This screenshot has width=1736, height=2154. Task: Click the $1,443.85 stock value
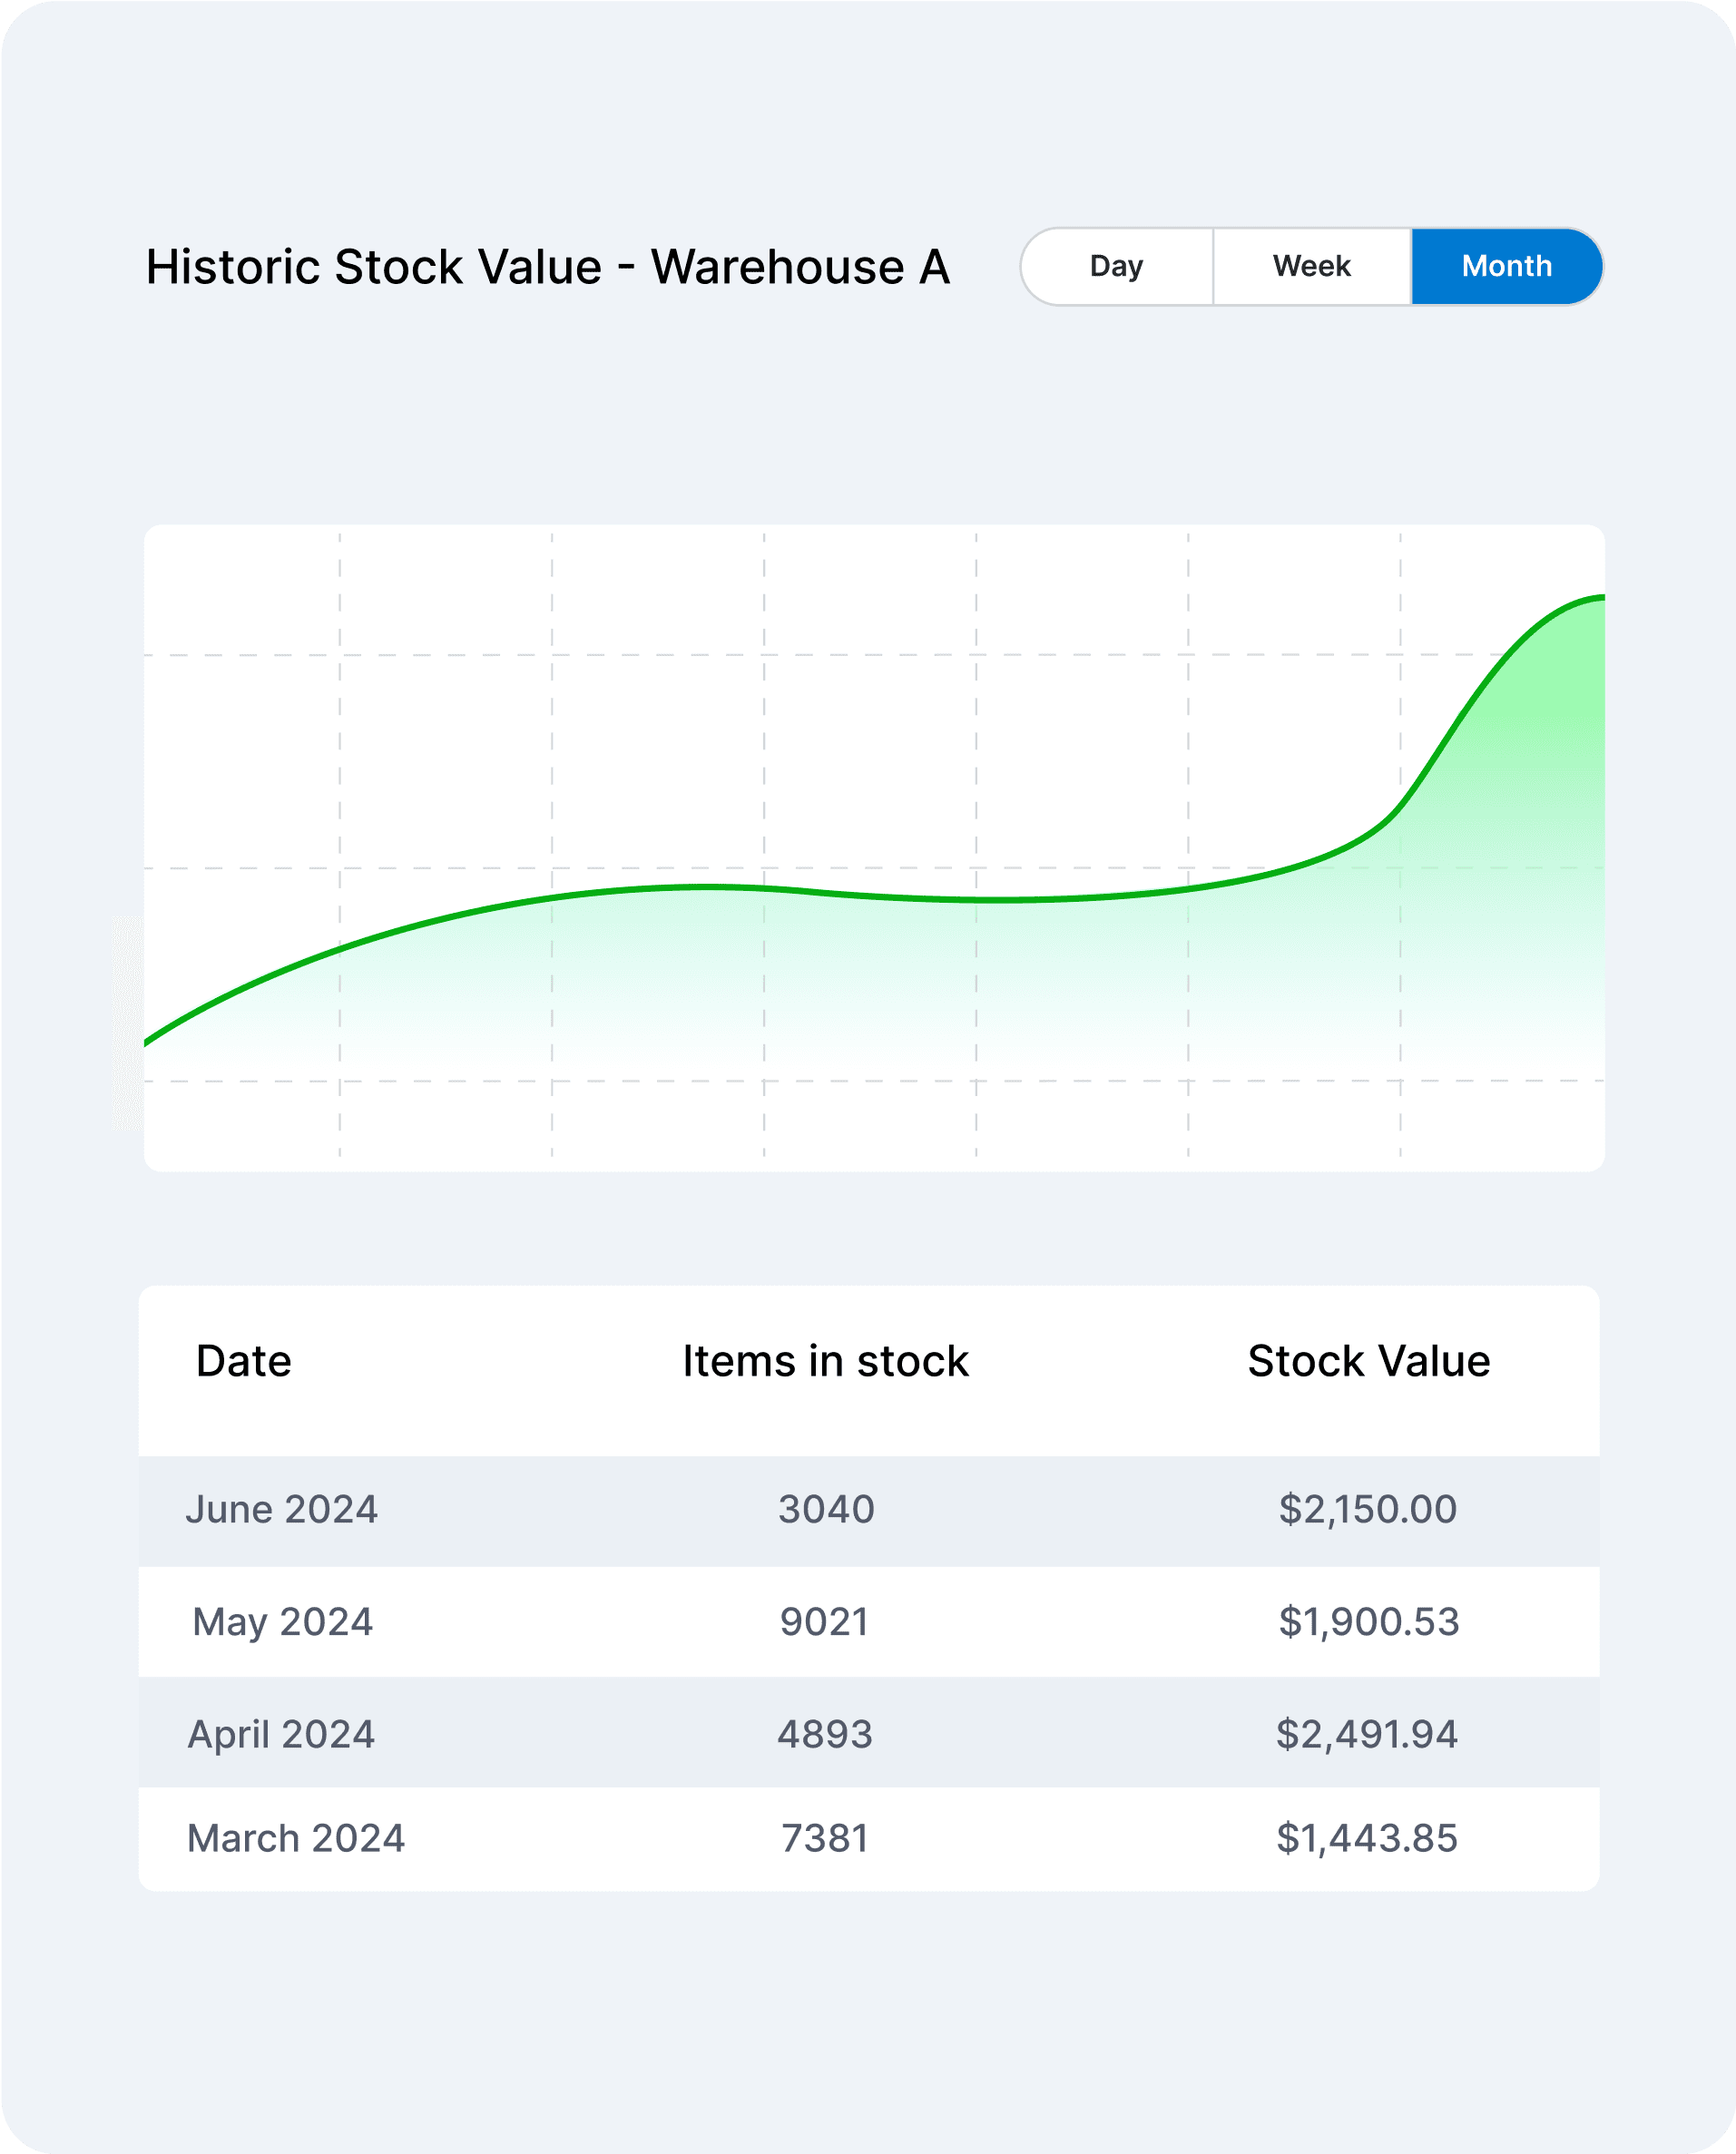1366,1838
